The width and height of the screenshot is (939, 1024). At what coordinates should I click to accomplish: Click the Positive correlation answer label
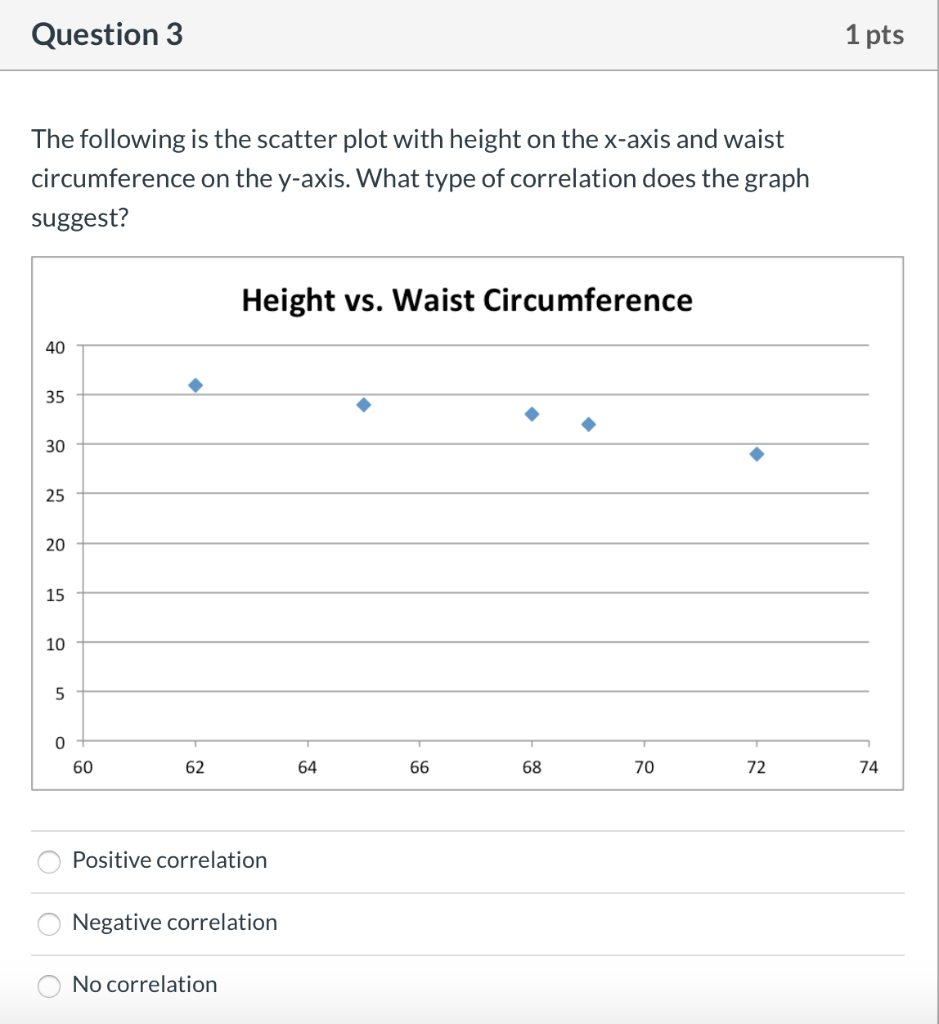point(169,860)
